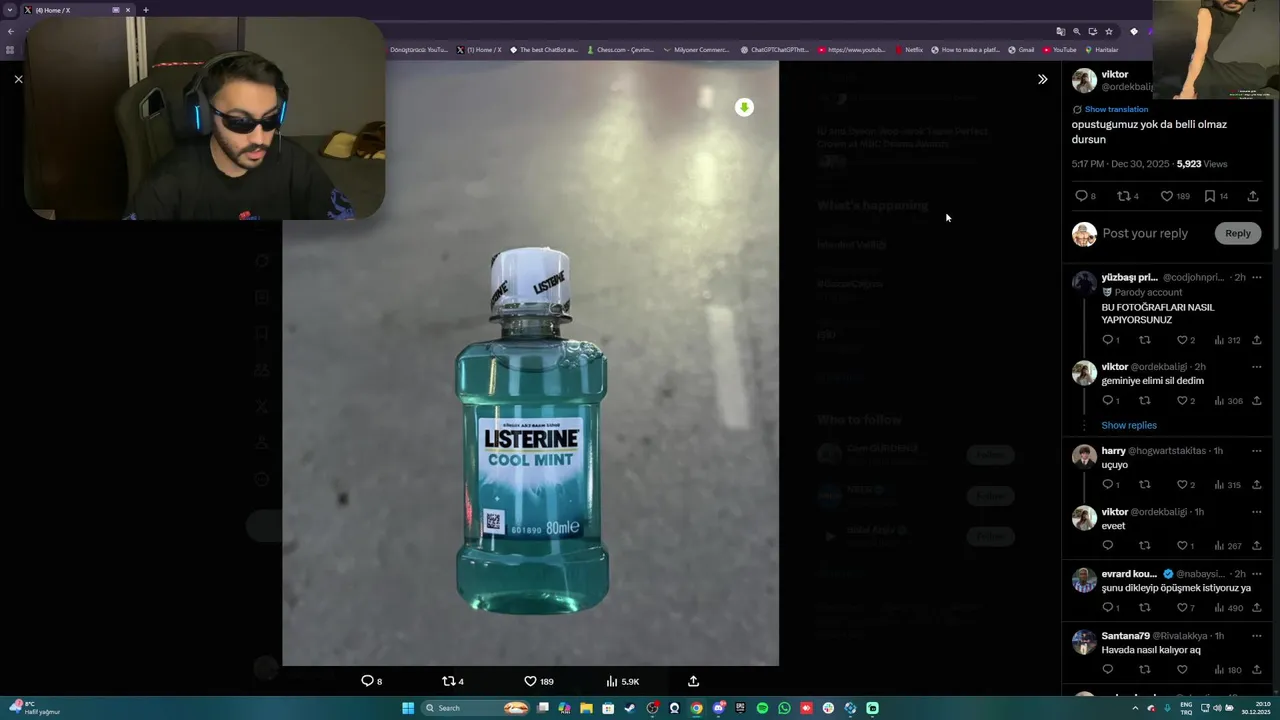This screenshot has width=1280, height=720.
Task: Click the green download arrow on the image
Action: click(x=744, y=107)
